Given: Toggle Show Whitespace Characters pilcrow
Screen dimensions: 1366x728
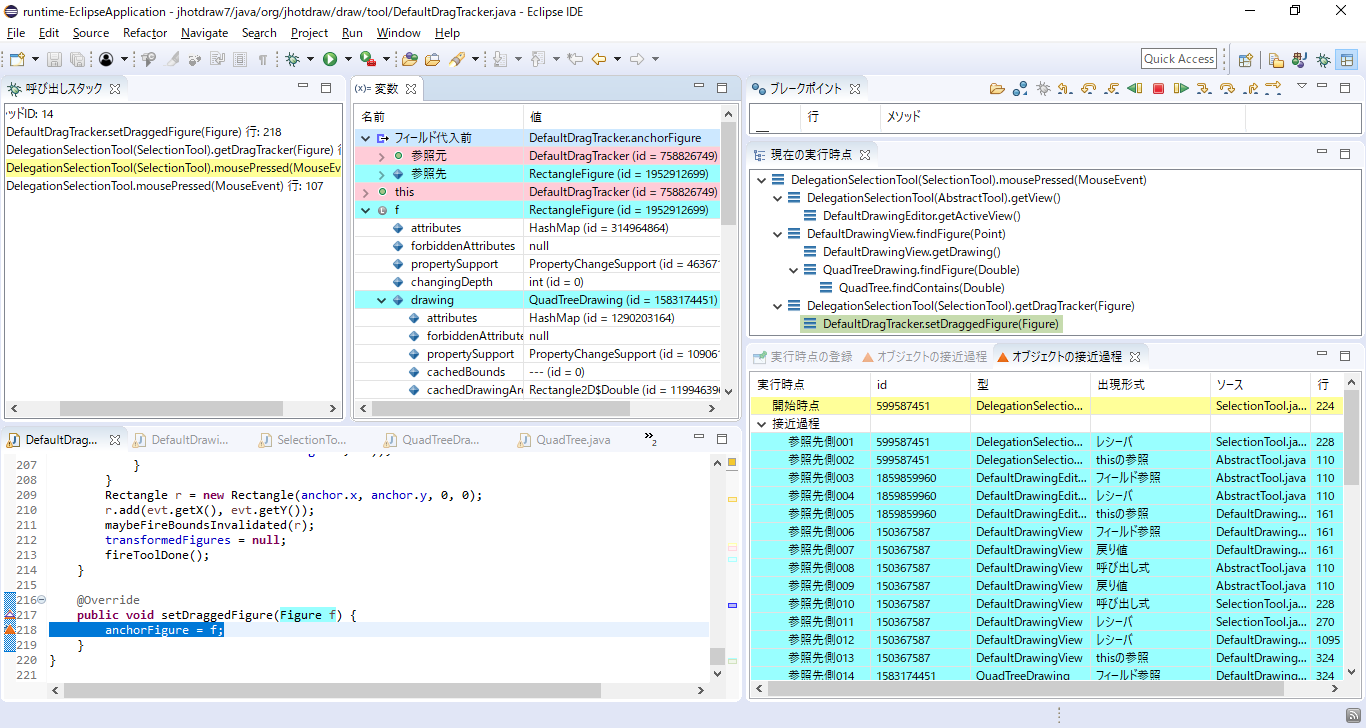Looking at the screenshot, I should click(262, 60).
